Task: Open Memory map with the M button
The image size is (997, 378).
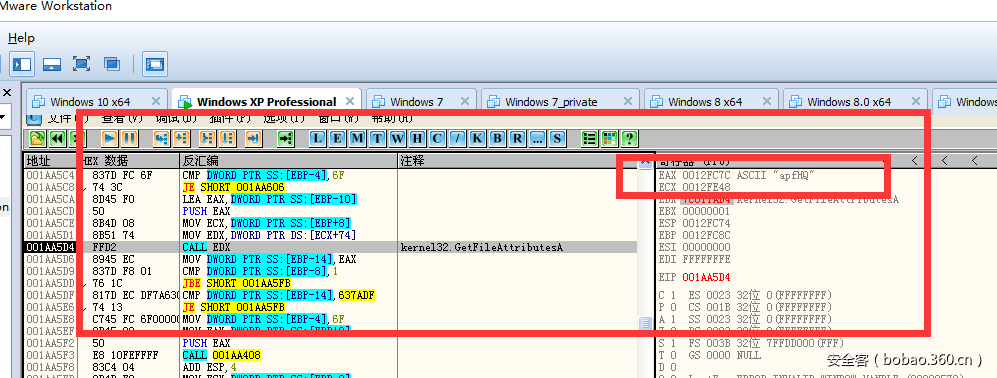Action: tap(357, 138)
